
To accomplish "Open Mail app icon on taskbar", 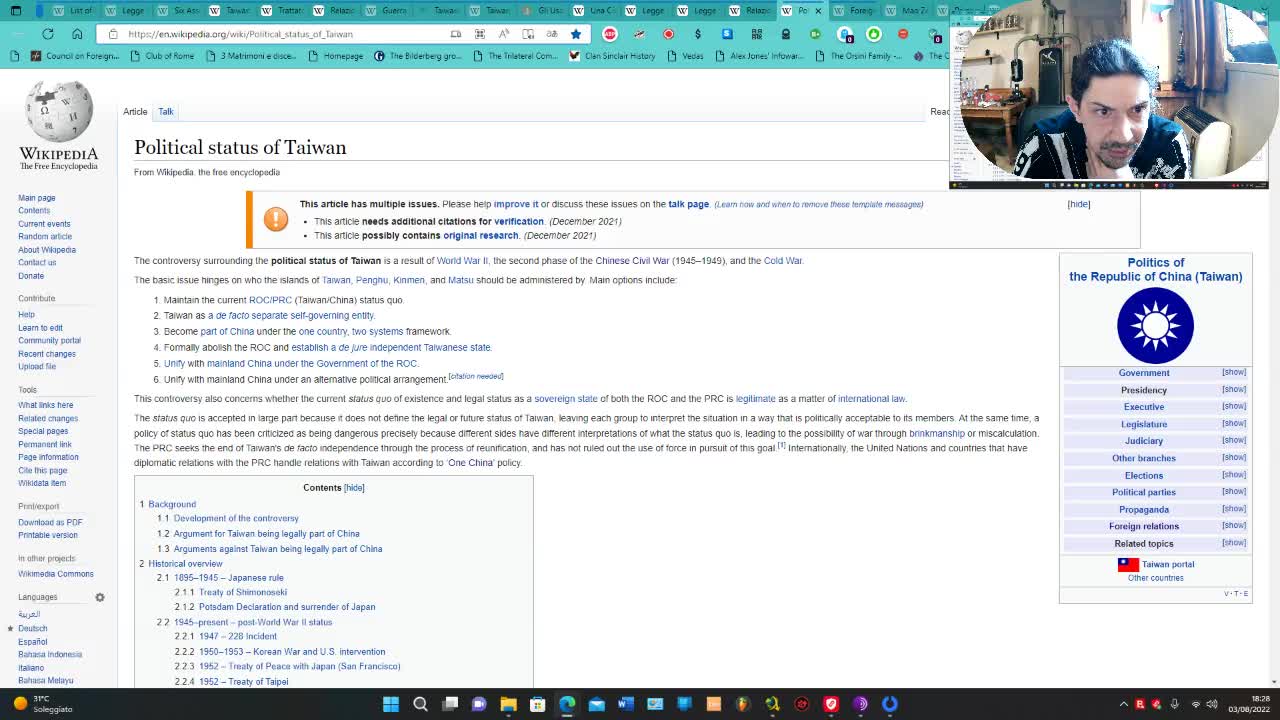I will click(596, 704).
